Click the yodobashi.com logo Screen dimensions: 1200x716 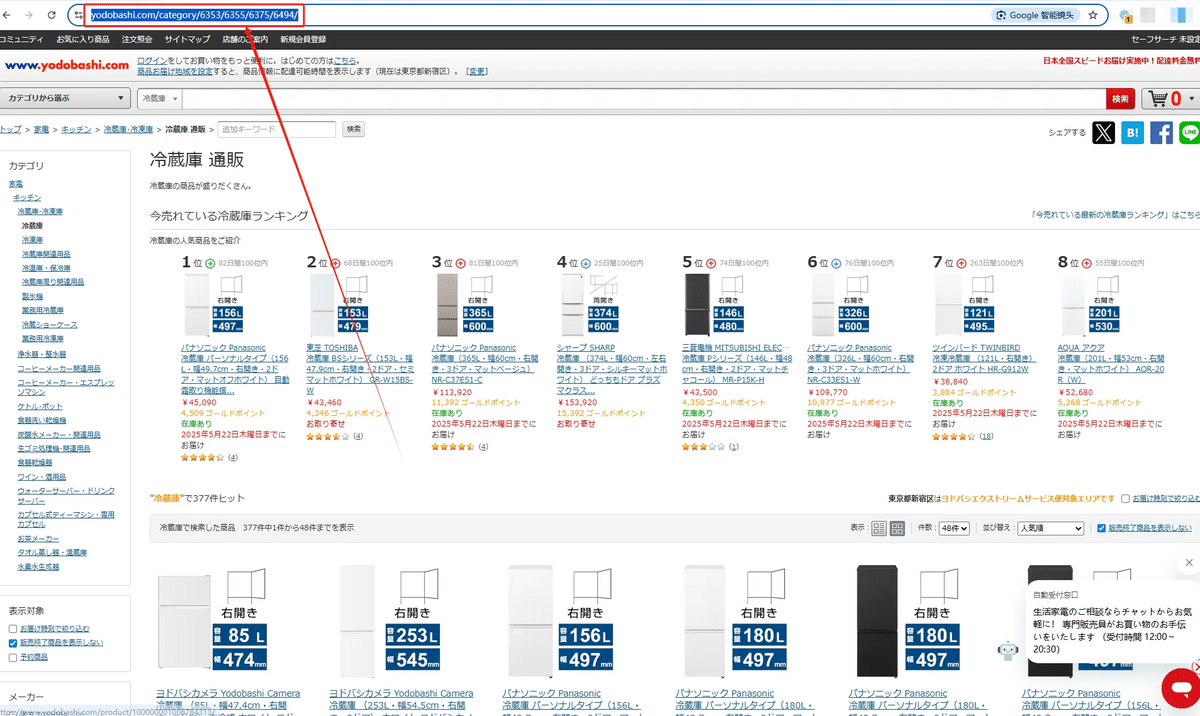pos(67,66)
